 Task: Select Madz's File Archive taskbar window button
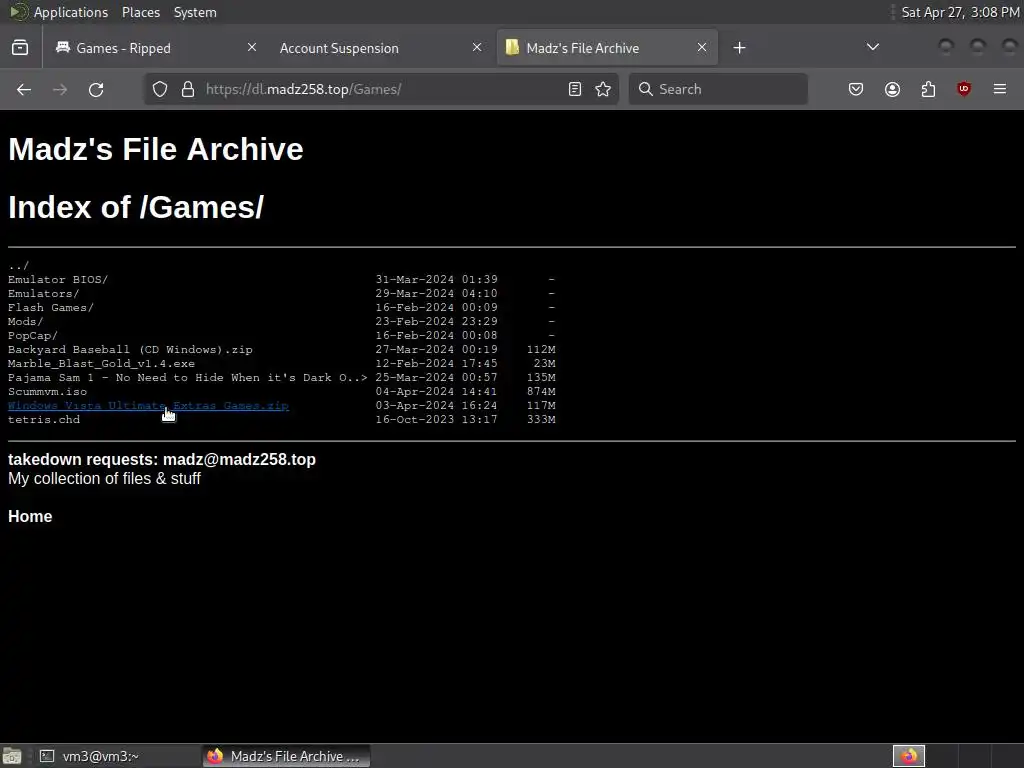coord(286,756)
